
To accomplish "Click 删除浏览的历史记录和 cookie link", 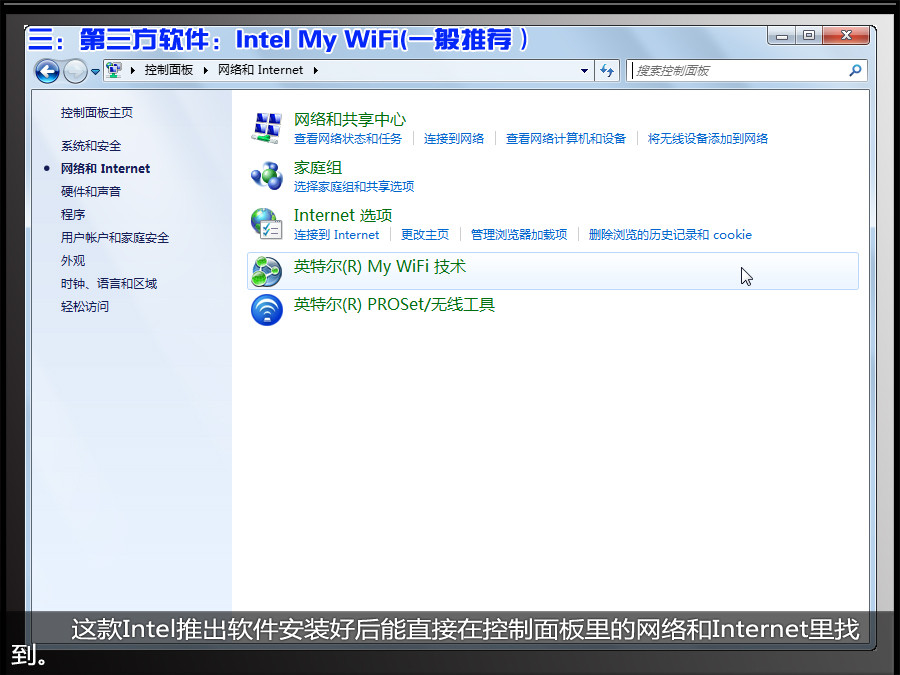I will tap(670, 235).
